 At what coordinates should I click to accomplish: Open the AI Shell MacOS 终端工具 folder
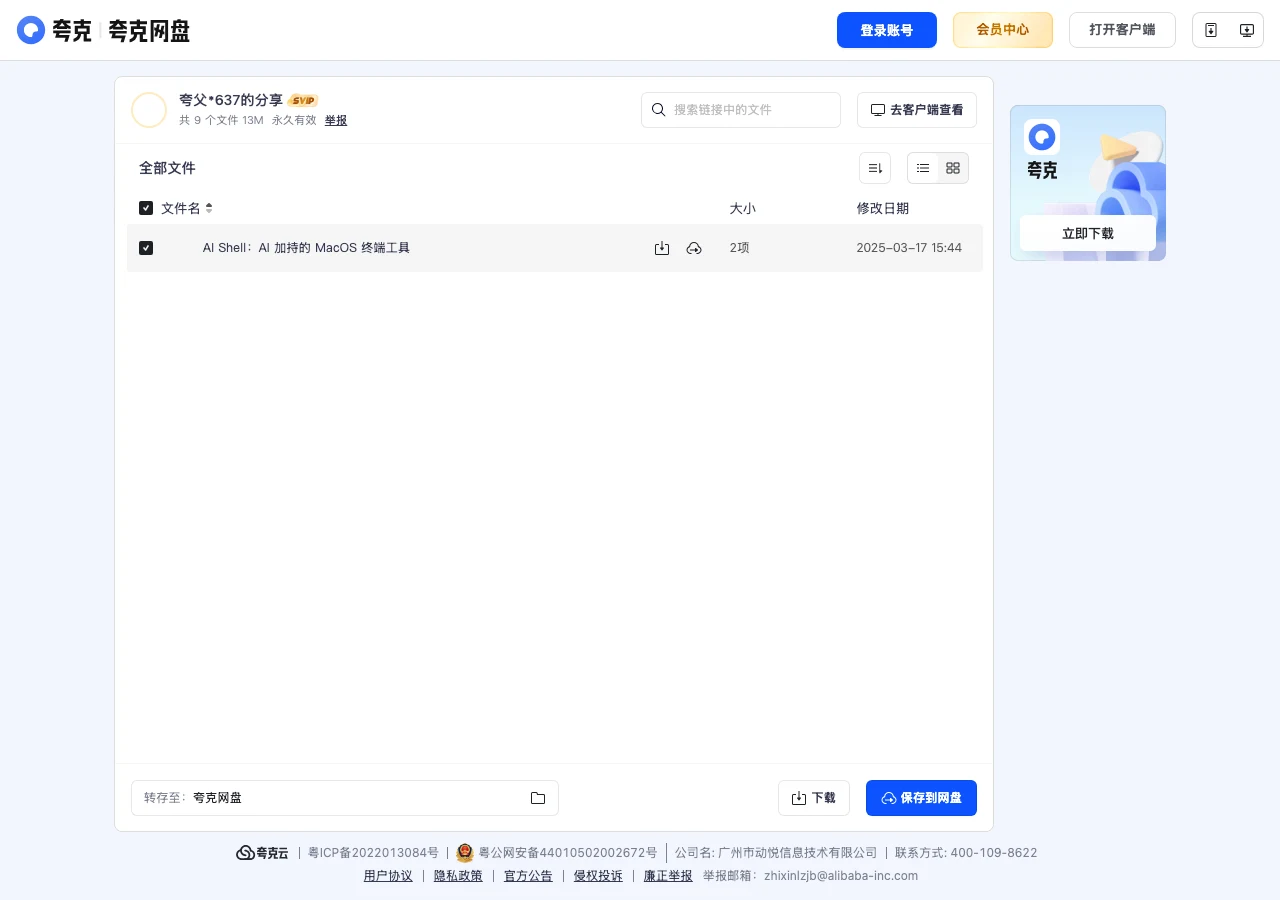pyautogui.click(x=306, y=248)
